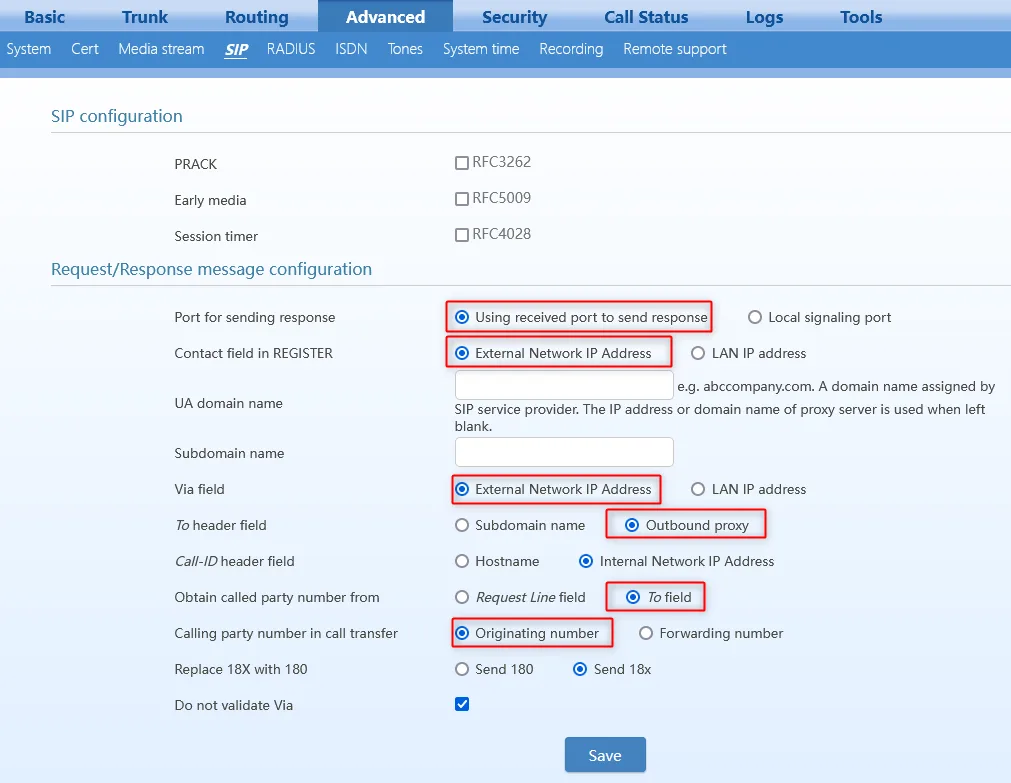
Task: Select External Network IP Address for Via field
Action: click(462, 489)
